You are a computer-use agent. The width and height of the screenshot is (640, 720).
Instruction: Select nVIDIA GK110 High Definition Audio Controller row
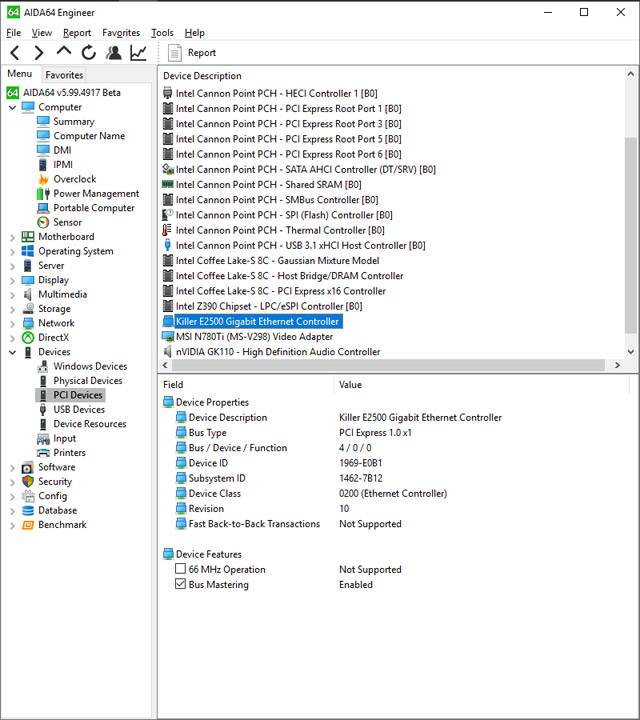point(278,352)
